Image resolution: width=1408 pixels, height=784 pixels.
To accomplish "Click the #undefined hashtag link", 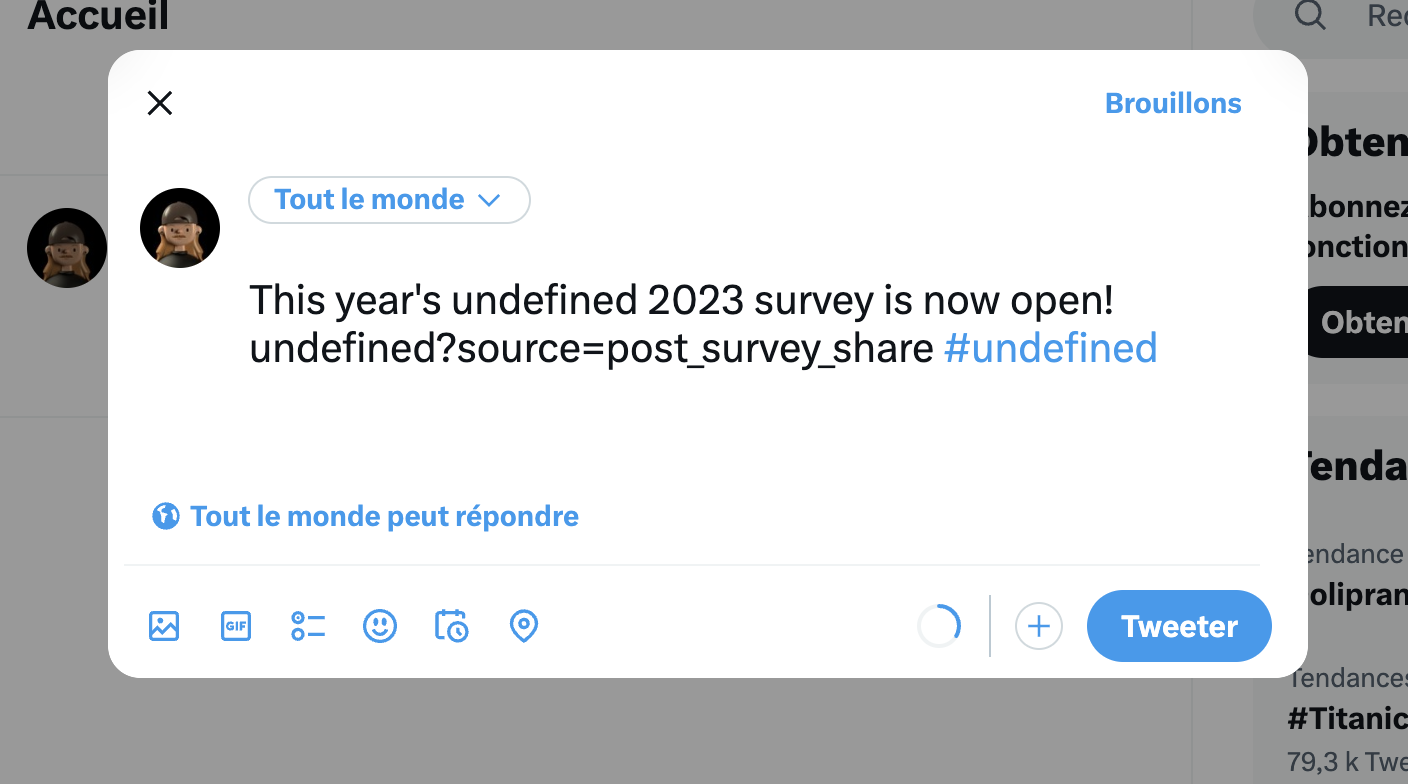I will click(1049, 348).
